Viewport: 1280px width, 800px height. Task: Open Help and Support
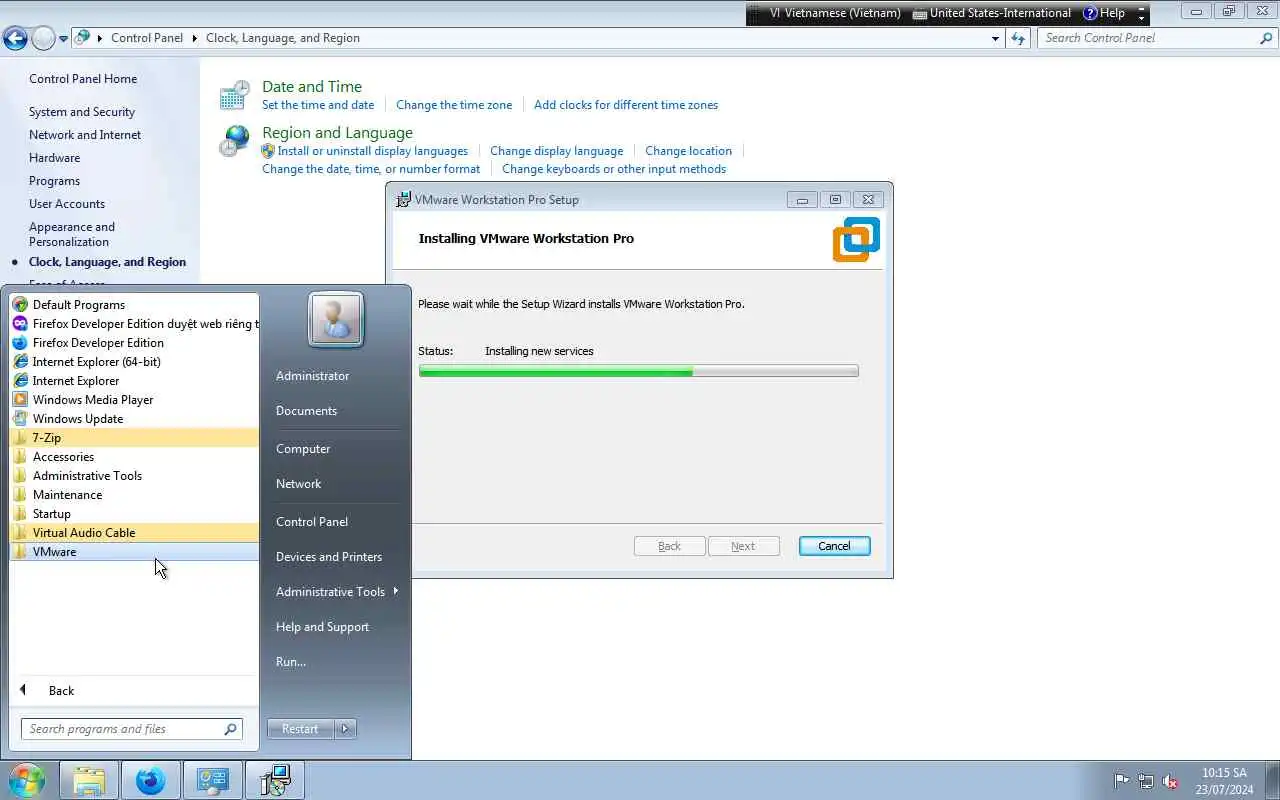322,626
